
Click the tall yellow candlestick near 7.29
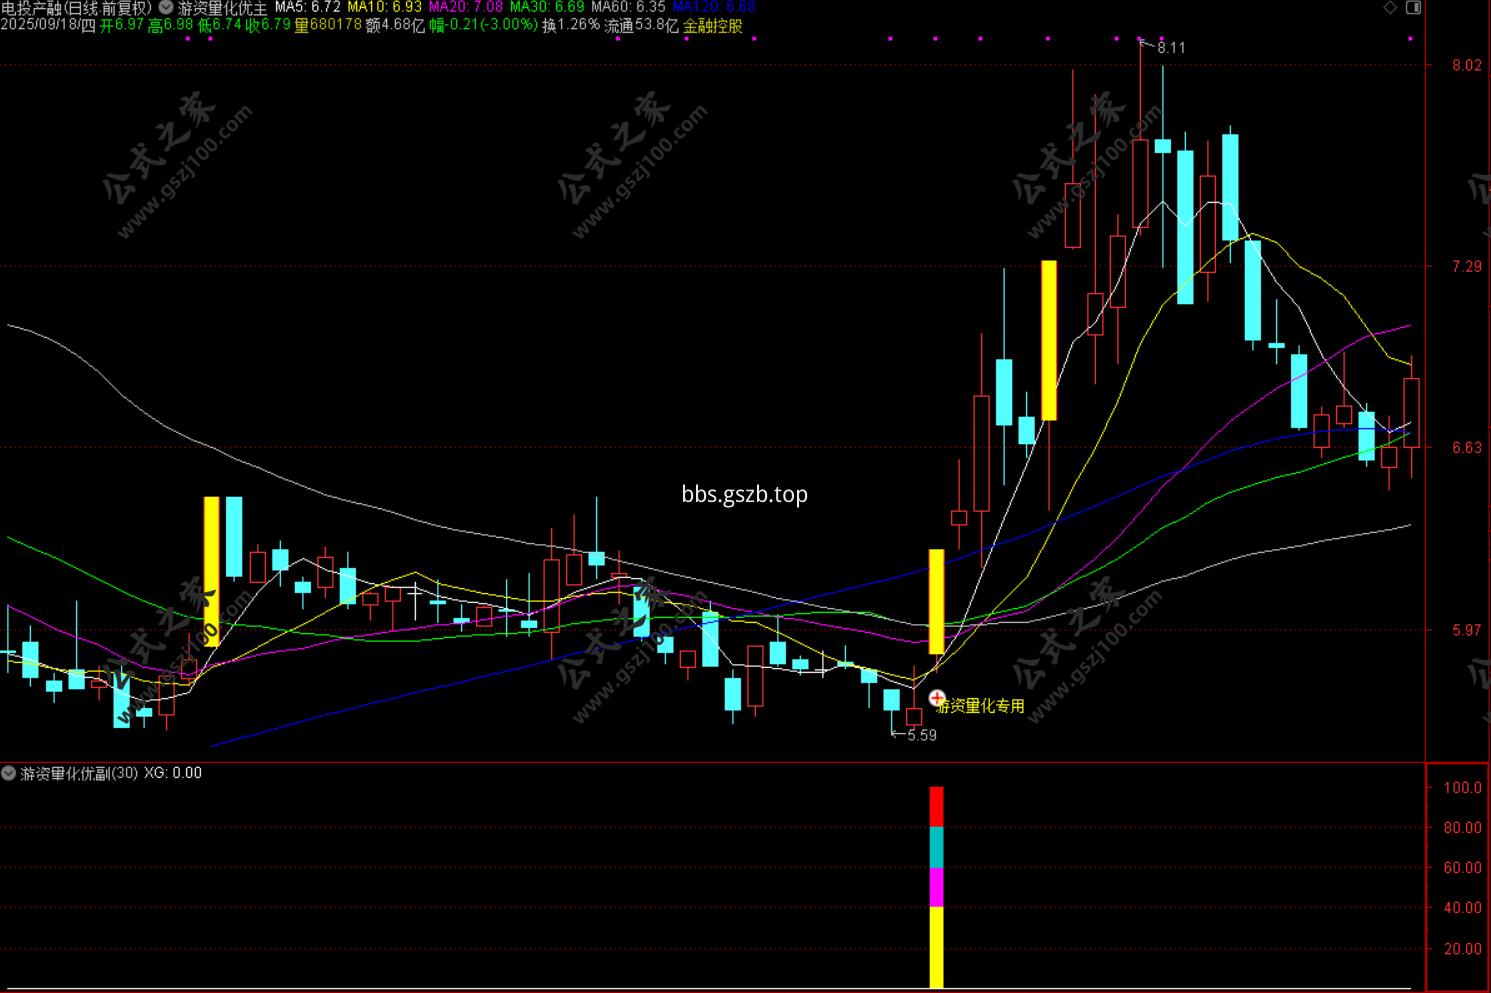tap(1049, 340)
